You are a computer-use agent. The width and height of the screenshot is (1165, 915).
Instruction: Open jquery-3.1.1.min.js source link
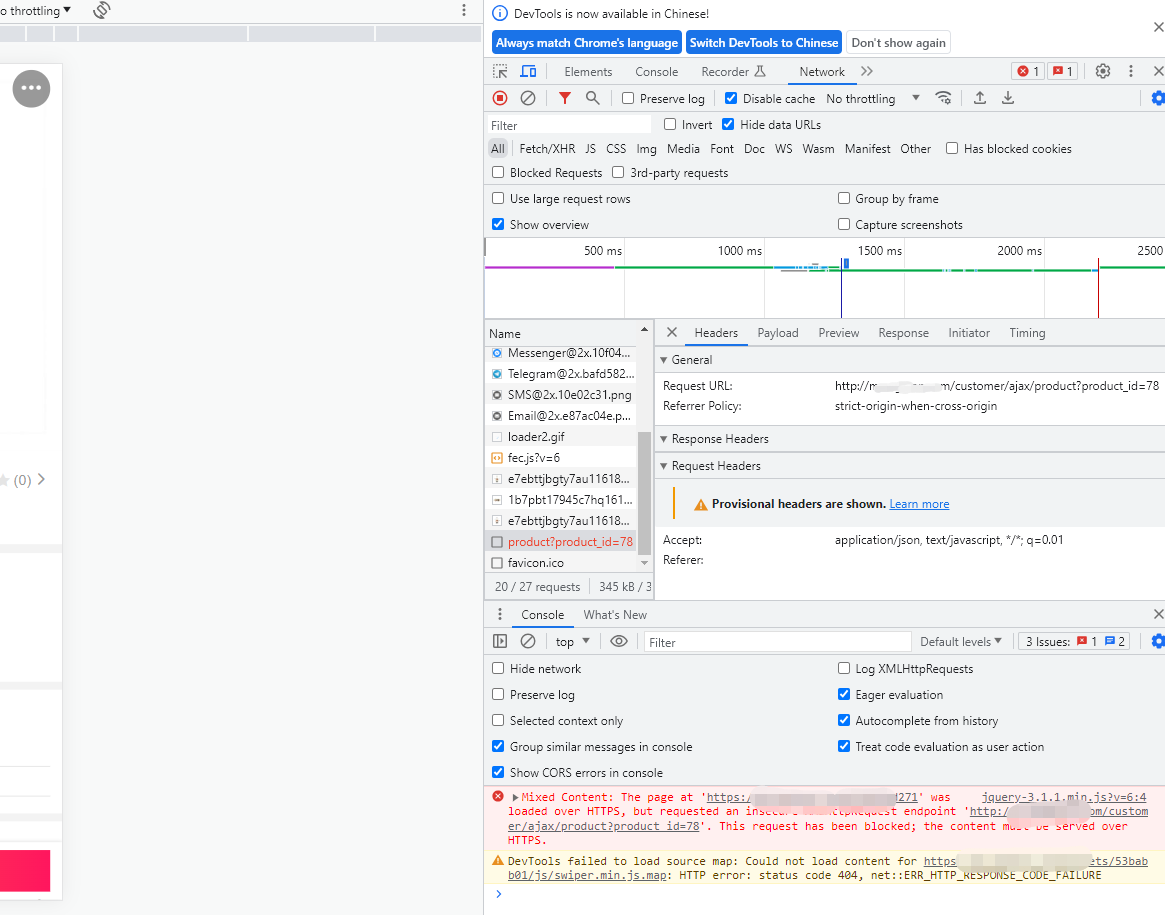[1063, 797]
